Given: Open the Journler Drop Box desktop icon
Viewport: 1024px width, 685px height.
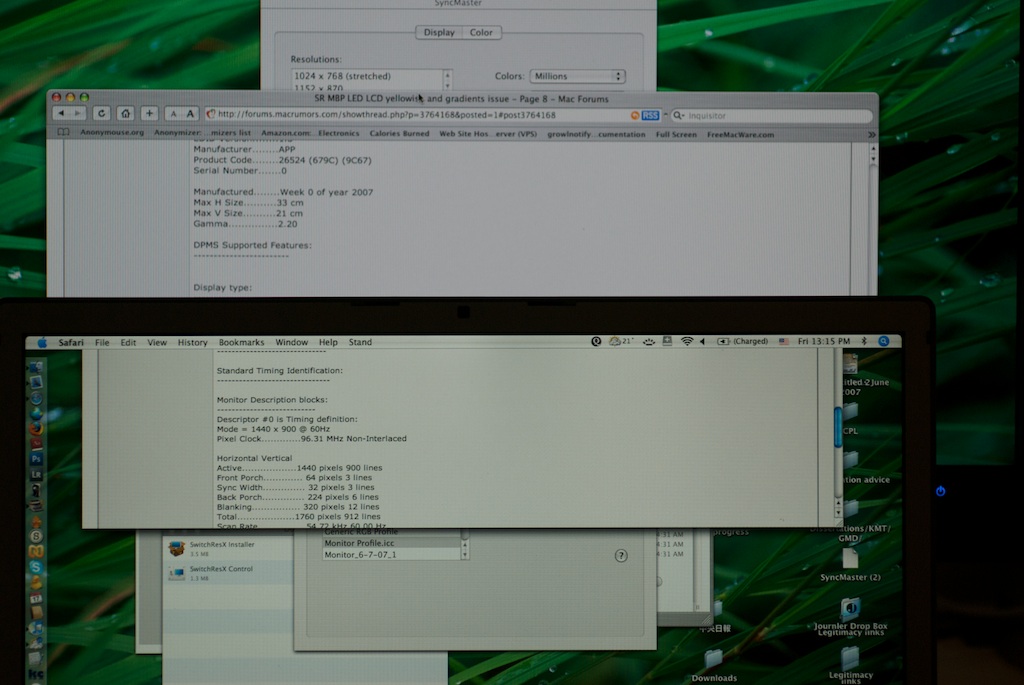Looking at the screenshot, I should 850,616.
